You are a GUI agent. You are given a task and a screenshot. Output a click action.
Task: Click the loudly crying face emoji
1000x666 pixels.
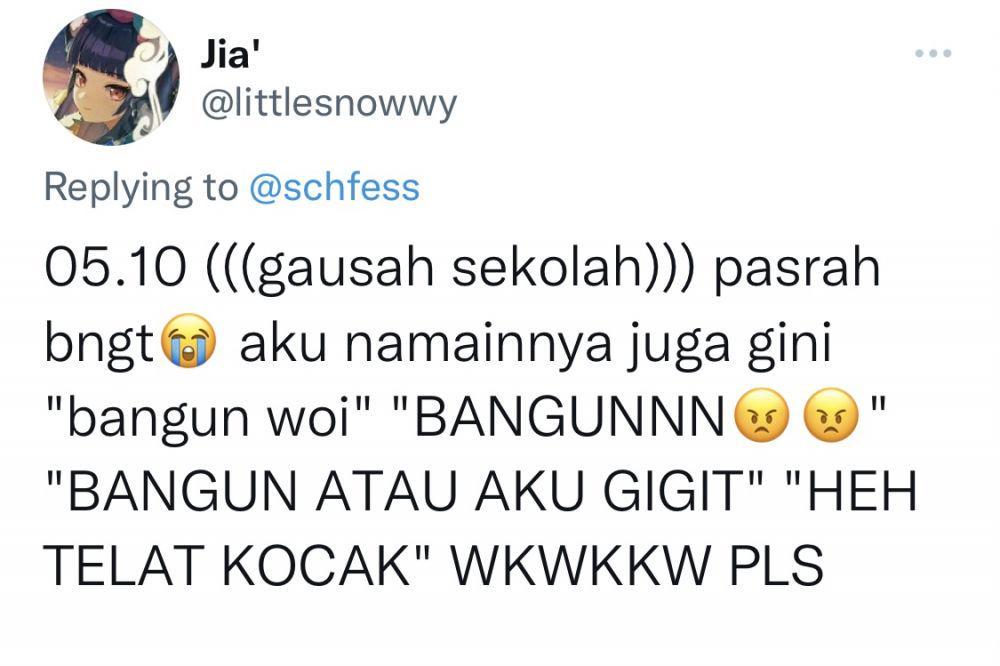[188, 341]
